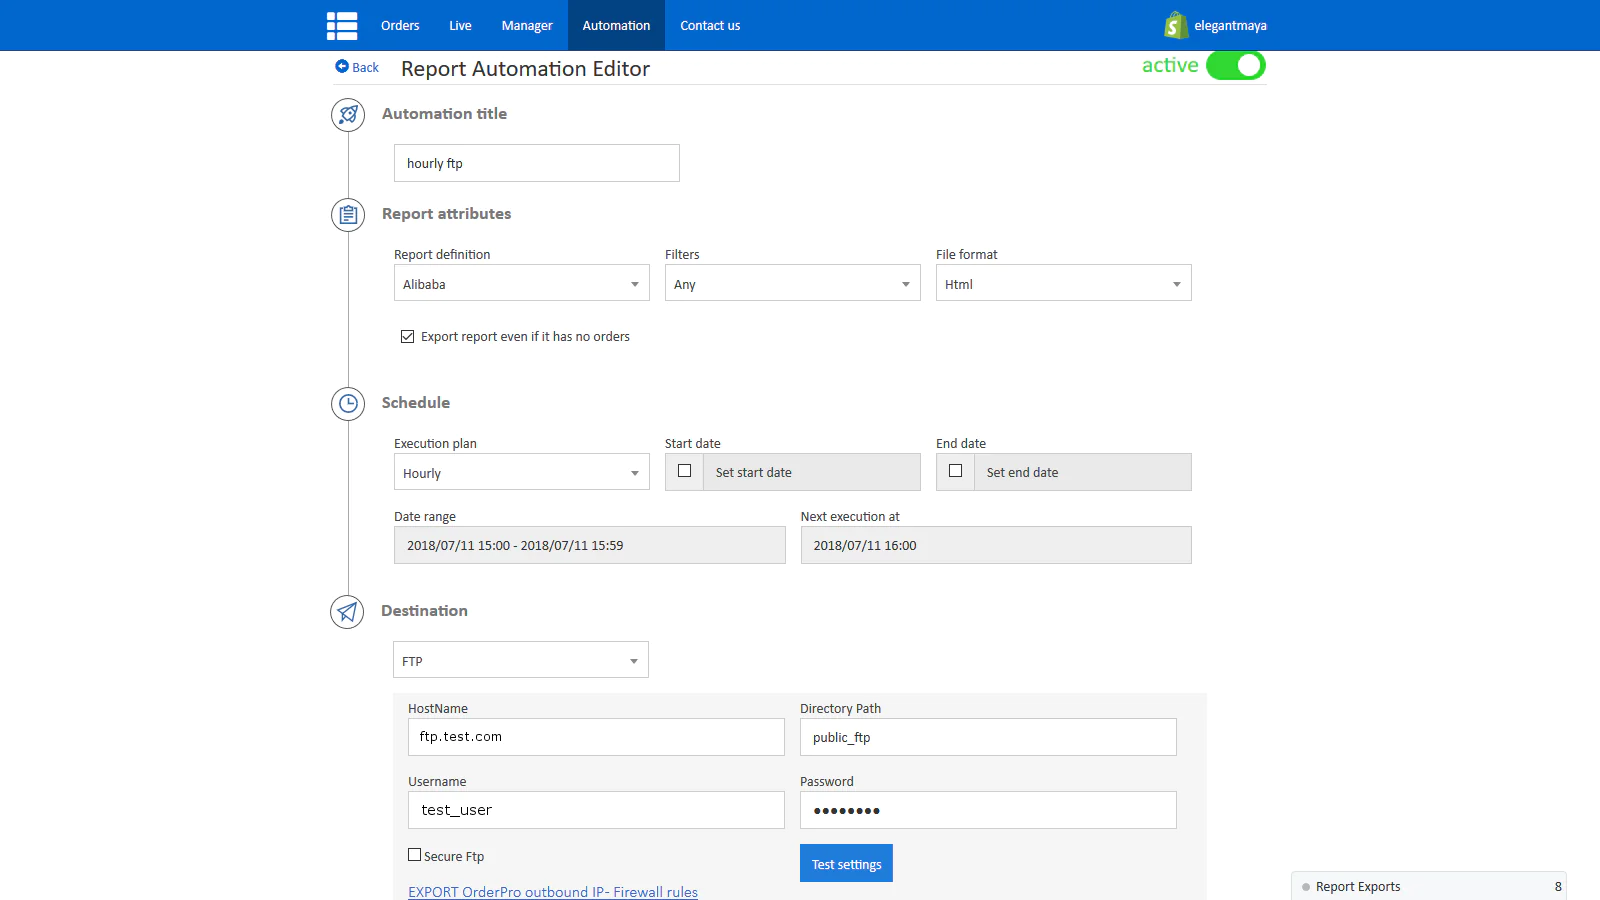Go to the Manager menu
Image resolution: width=1600 pixels, height=900 pixels.
(x=527, y=26)
